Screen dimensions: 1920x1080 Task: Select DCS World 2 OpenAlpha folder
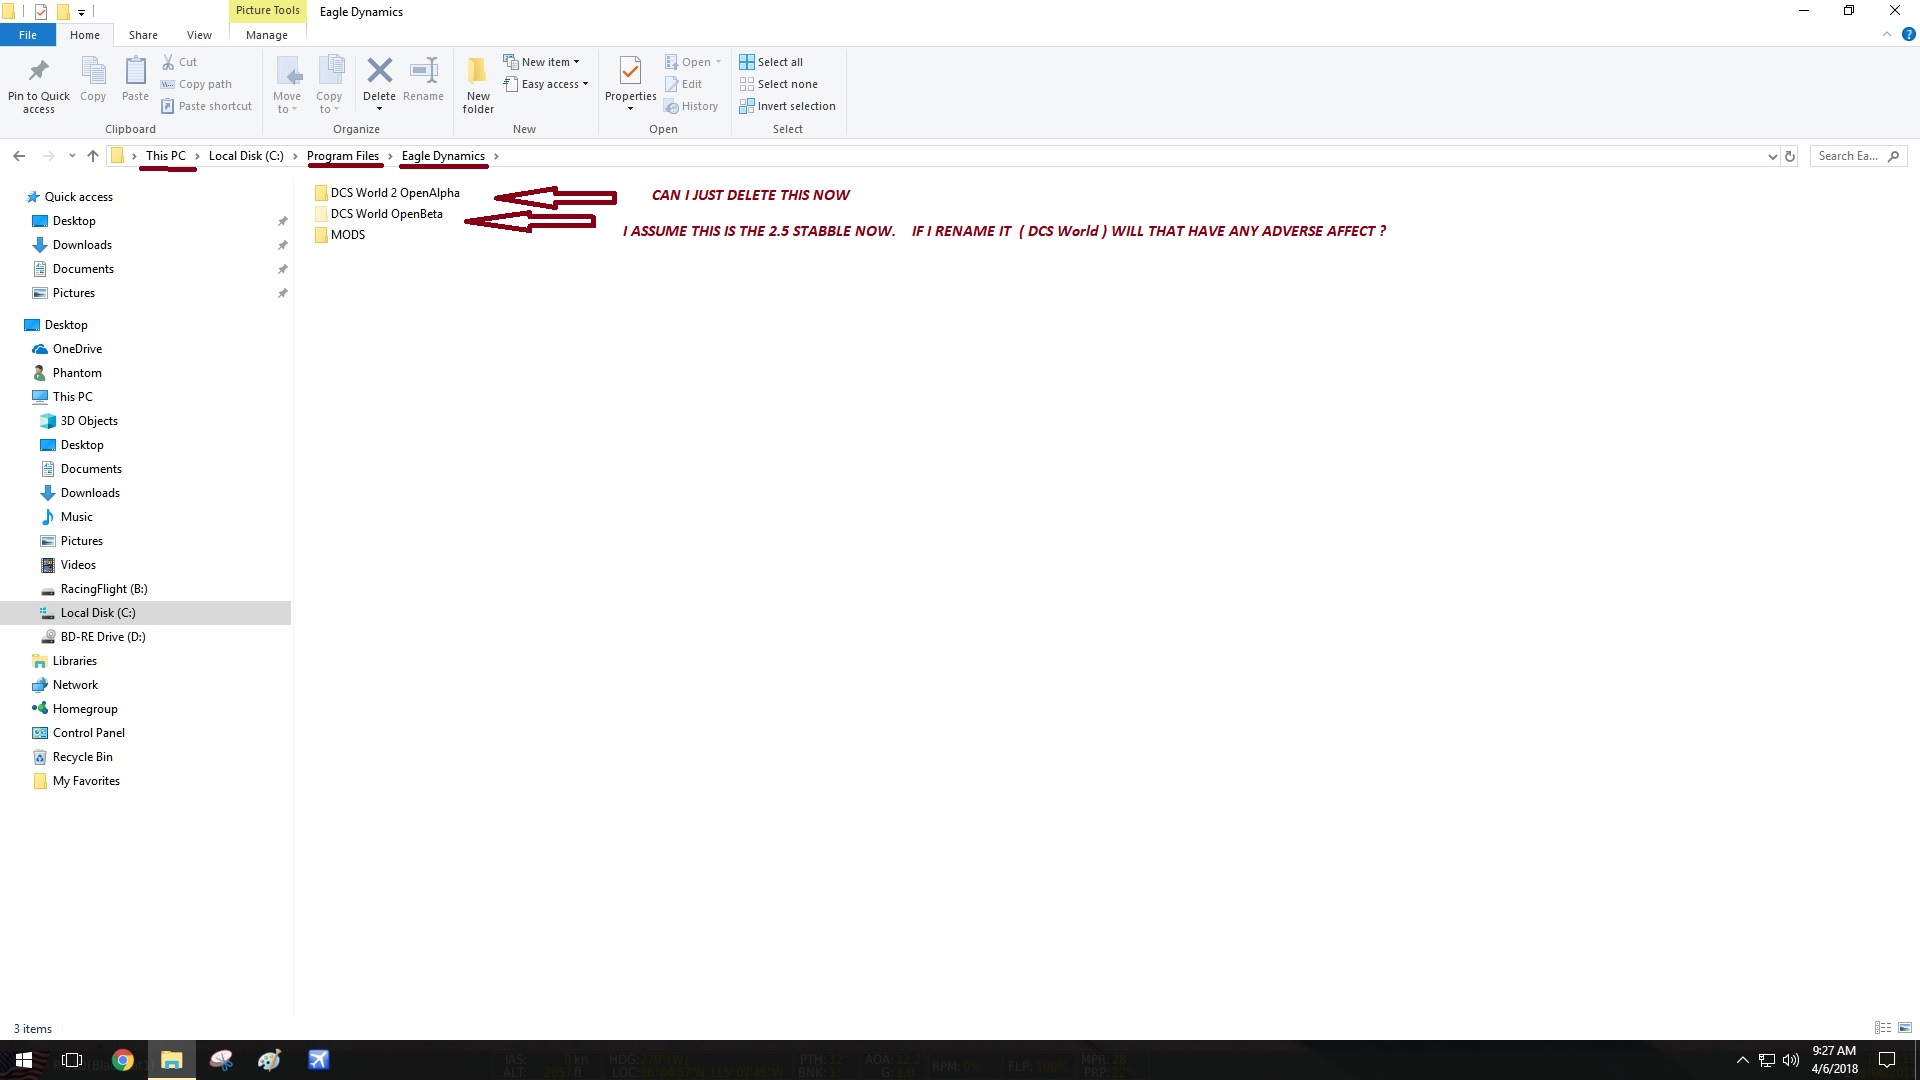coord(387,193)
